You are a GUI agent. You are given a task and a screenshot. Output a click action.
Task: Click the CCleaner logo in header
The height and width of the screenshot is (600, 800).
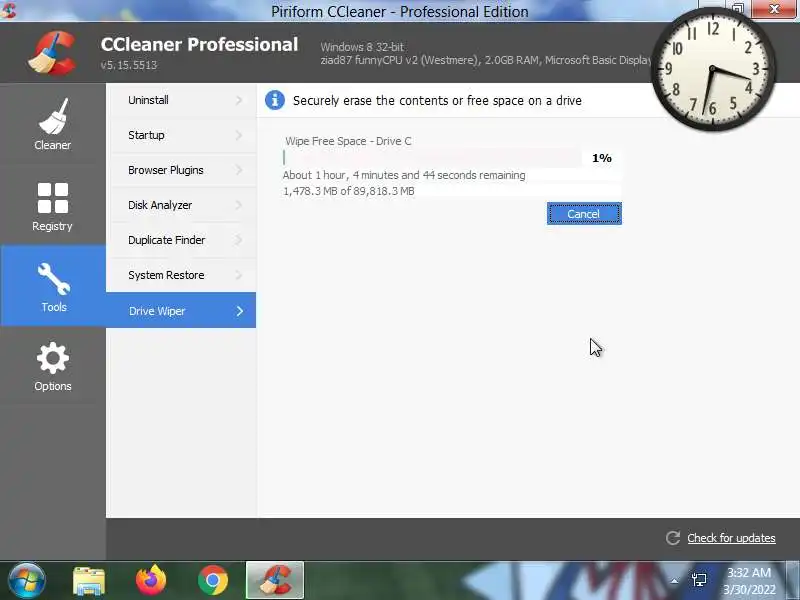click(53, 53)
